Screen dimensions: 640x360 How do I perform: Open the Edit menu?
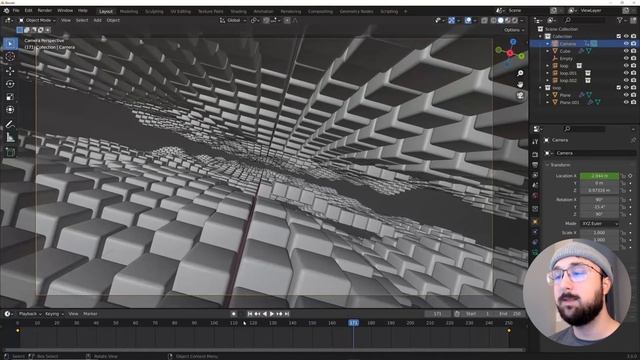tap(28, 10)
